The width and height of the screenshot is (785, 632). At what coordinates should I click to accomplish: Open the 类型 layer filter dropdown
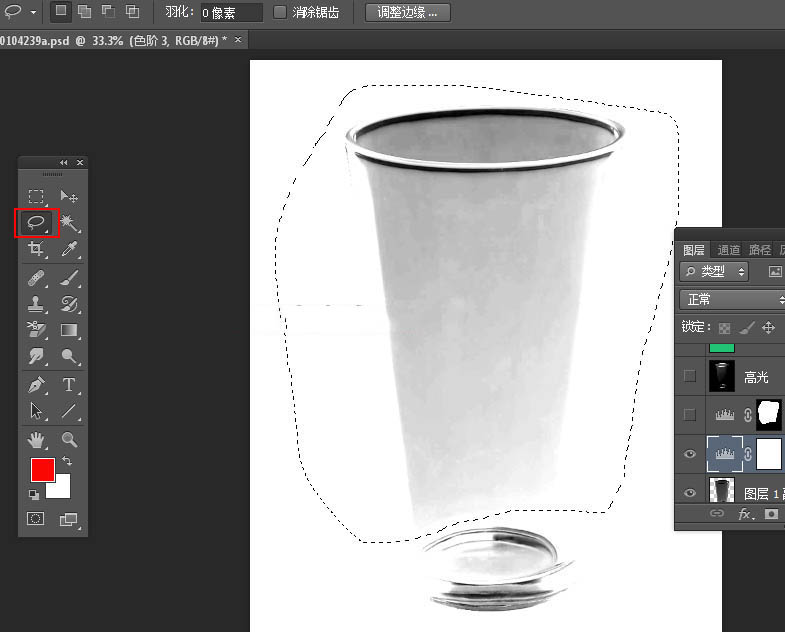(x=715, y=271)
